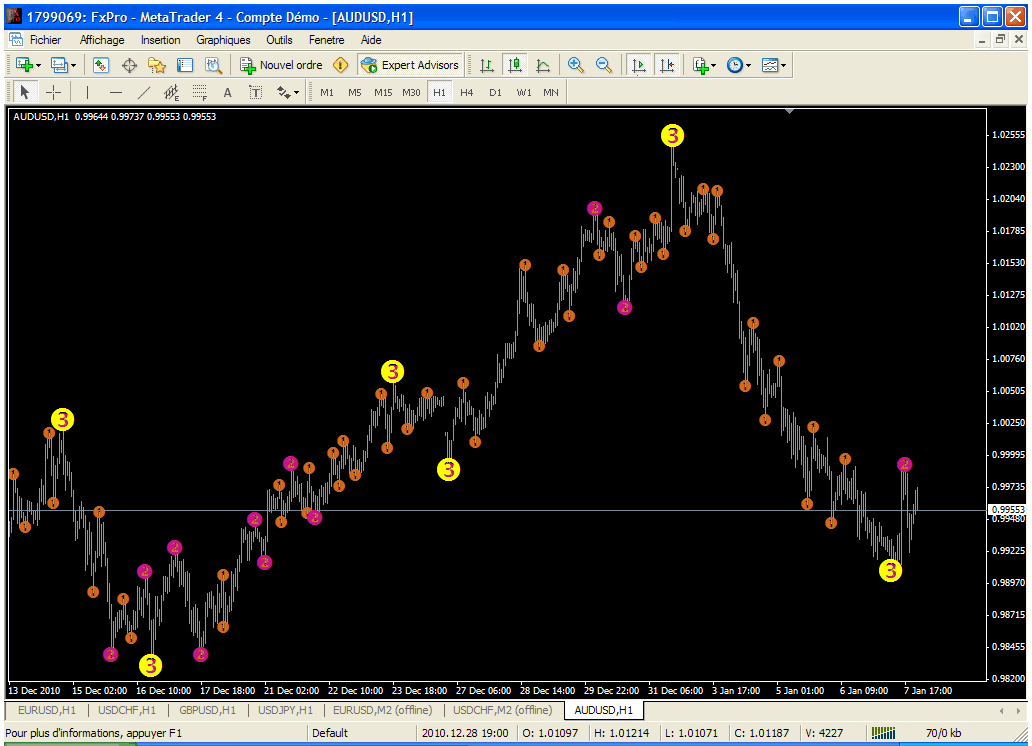Select the horizontal line drawing tool
Viewport: 1032px width, 746px height.
coord(115,92)
